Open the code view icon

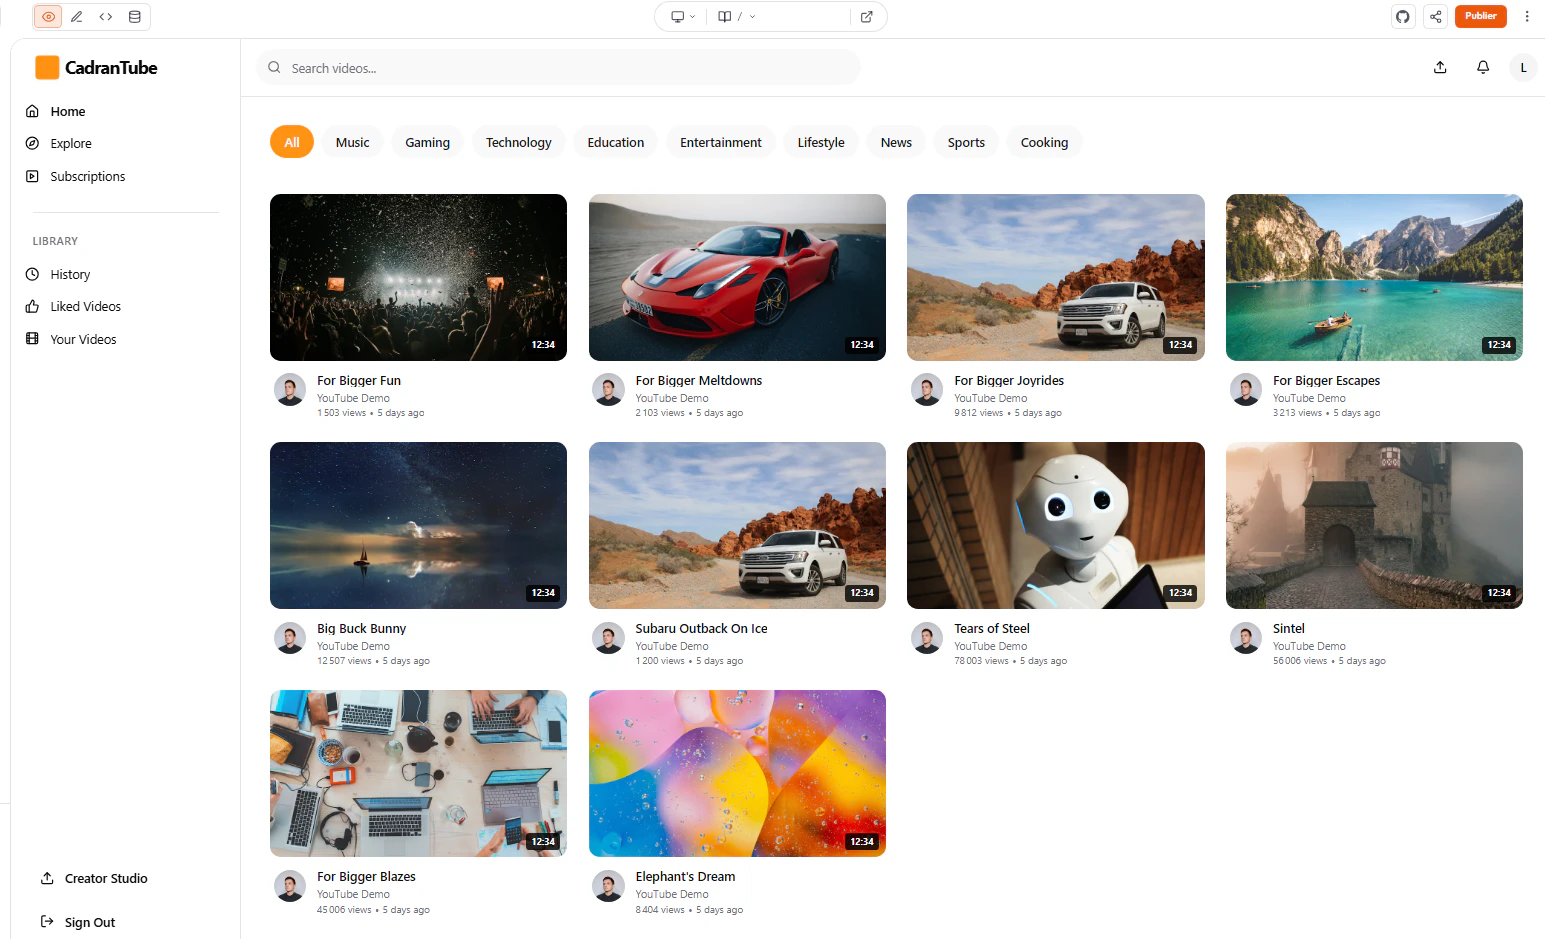click(106, 16)
